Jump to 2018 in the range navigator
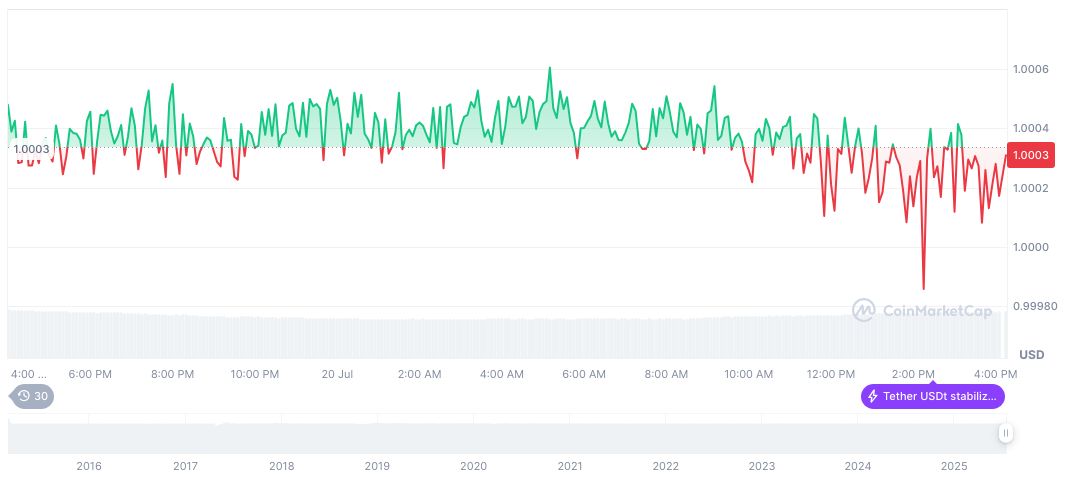1072x477 pixels. pos(282,466)
